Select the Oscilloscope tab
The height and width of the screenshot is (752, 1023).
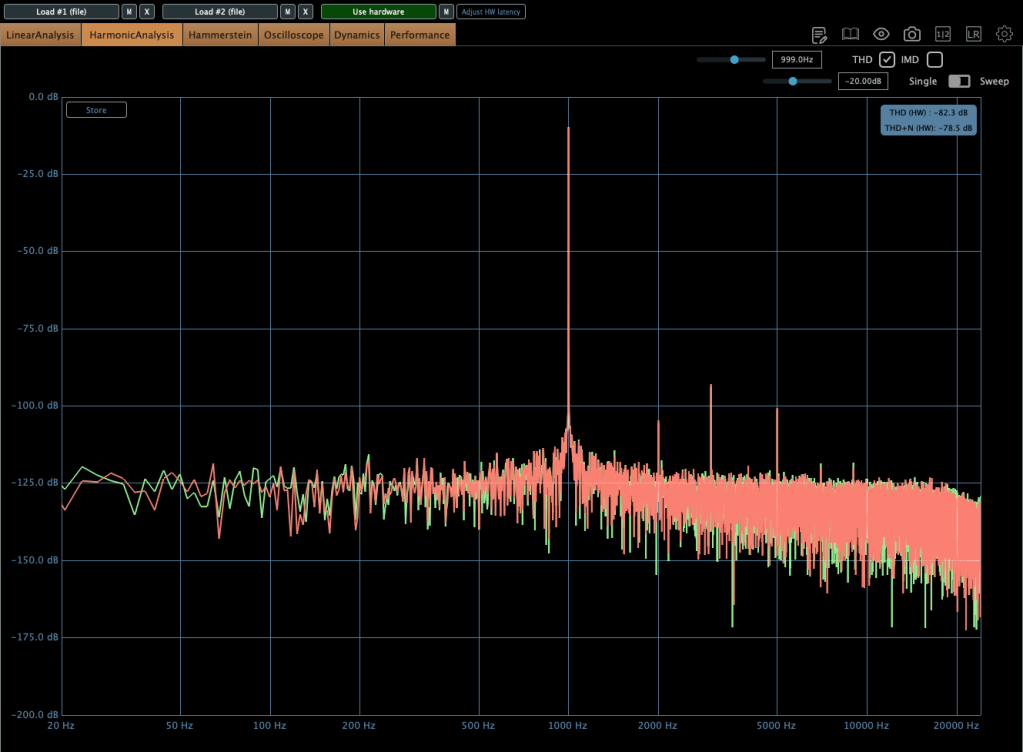(x=294, y=35)
